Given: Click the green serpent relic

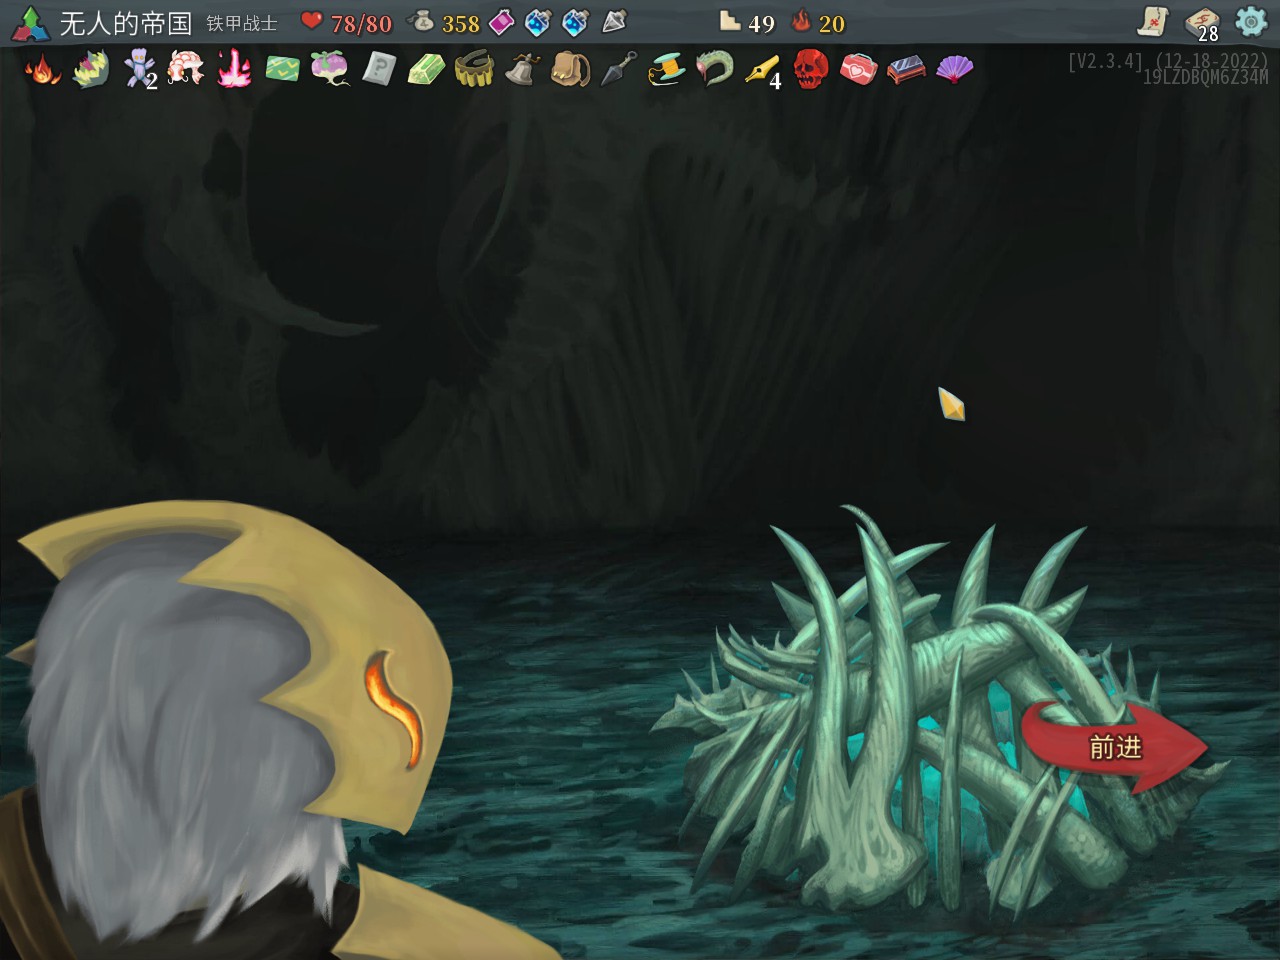Looking at the screenshot, I should [x=714, y=69].
